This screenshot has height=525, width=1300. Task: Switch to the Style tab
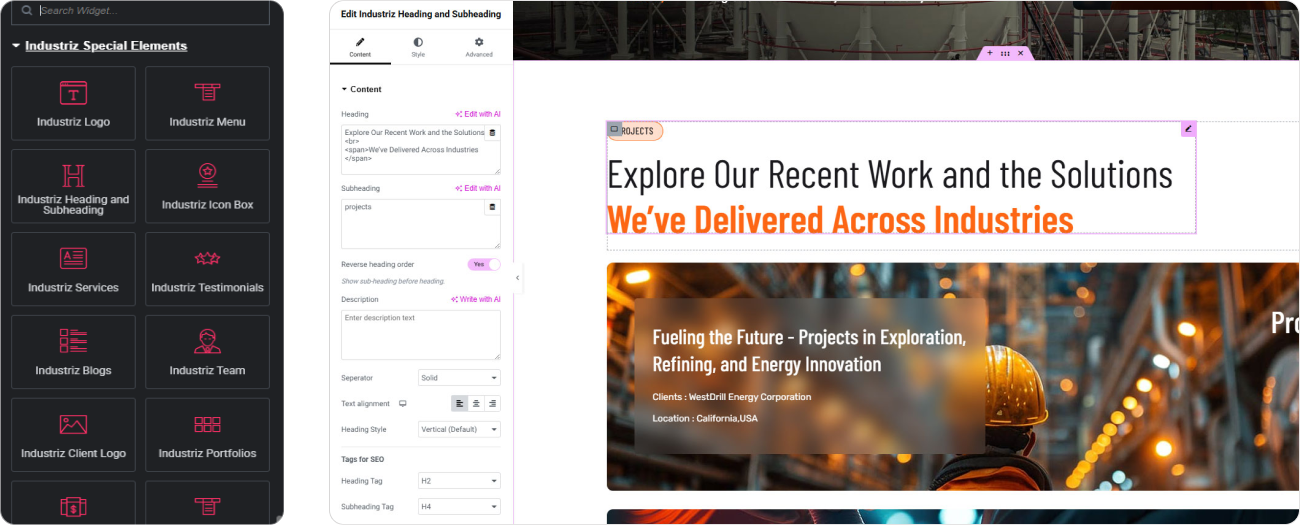pos(418,47)
